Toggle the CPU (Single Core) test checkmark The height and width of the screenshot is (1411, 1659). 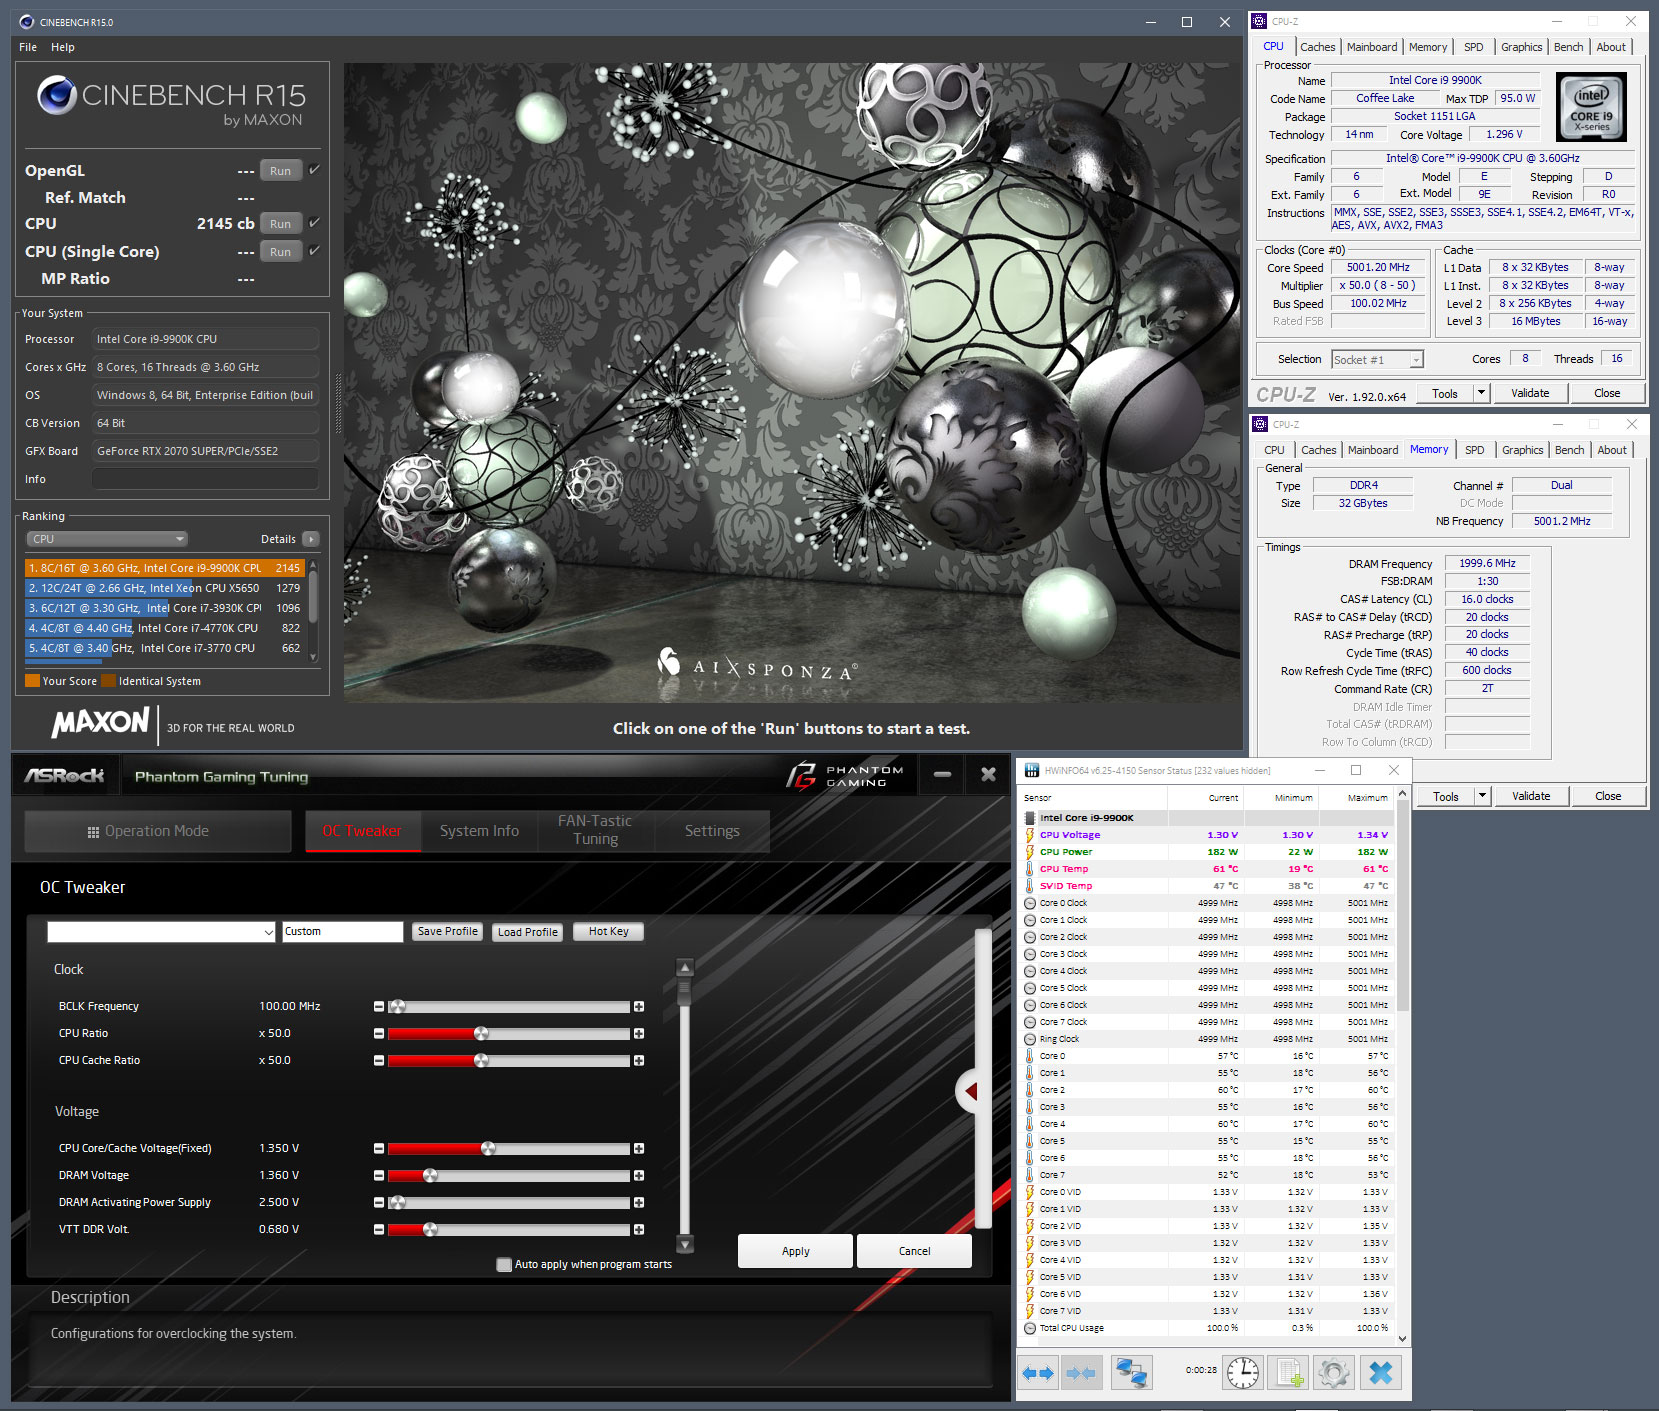pyautogui.click(x=314, y=251)
